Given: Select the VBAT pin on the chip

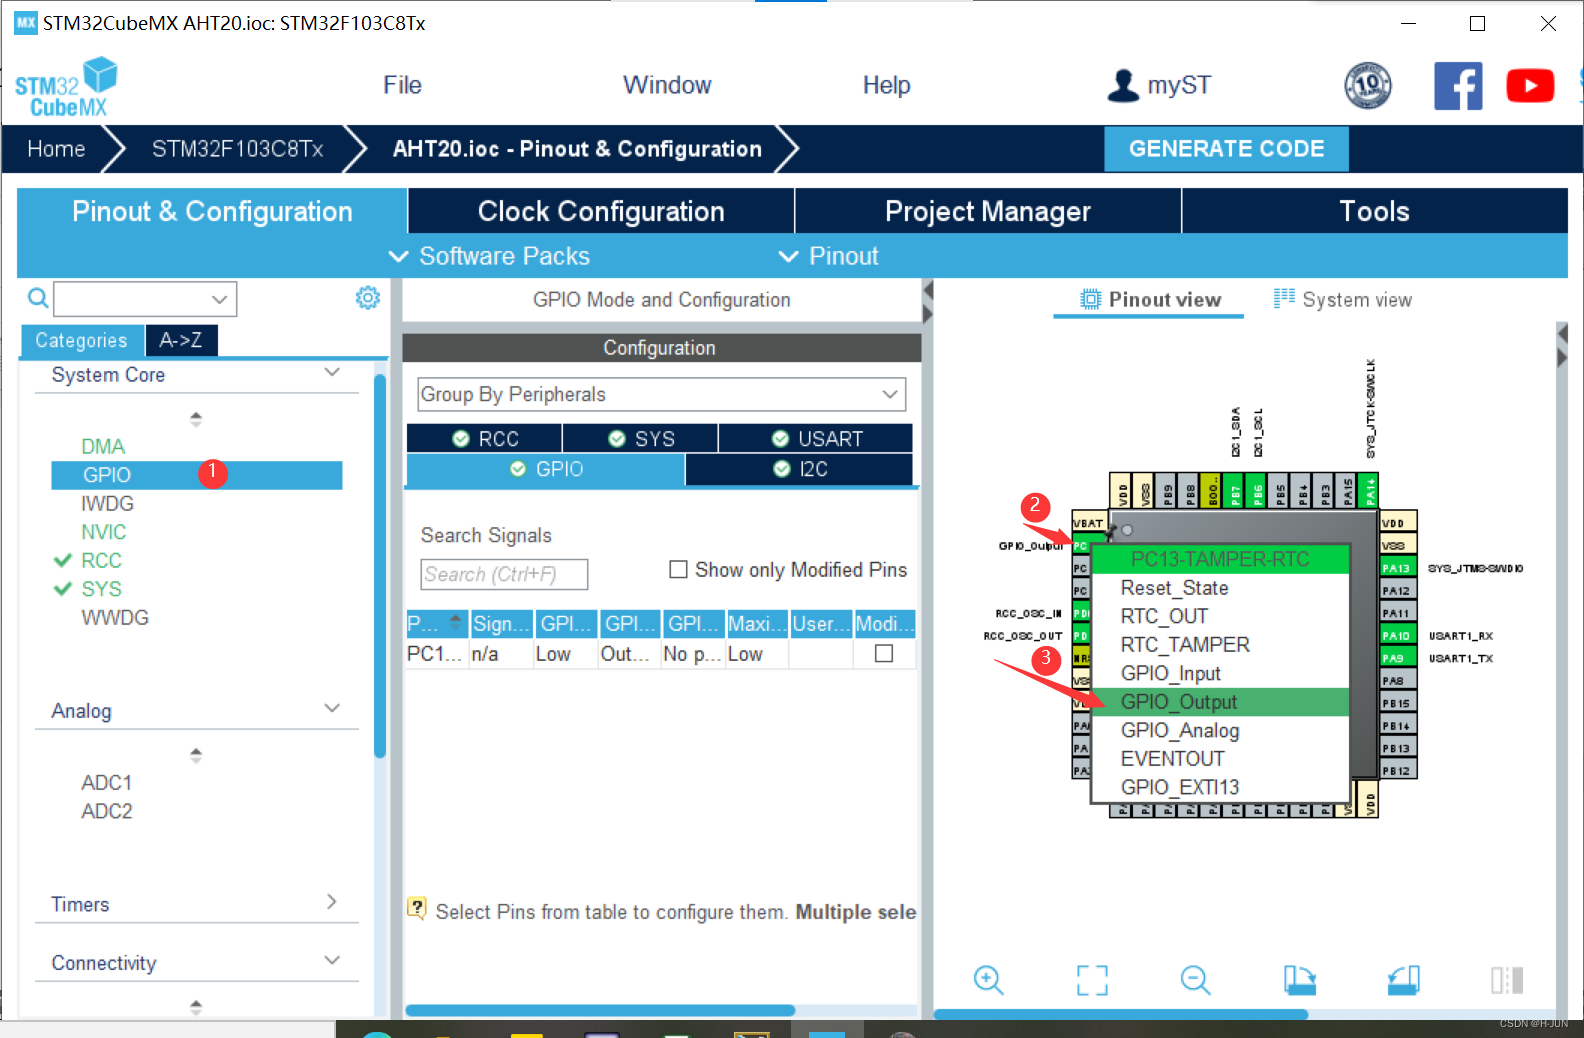Looking at the screenshot, I should (1088, 522).
